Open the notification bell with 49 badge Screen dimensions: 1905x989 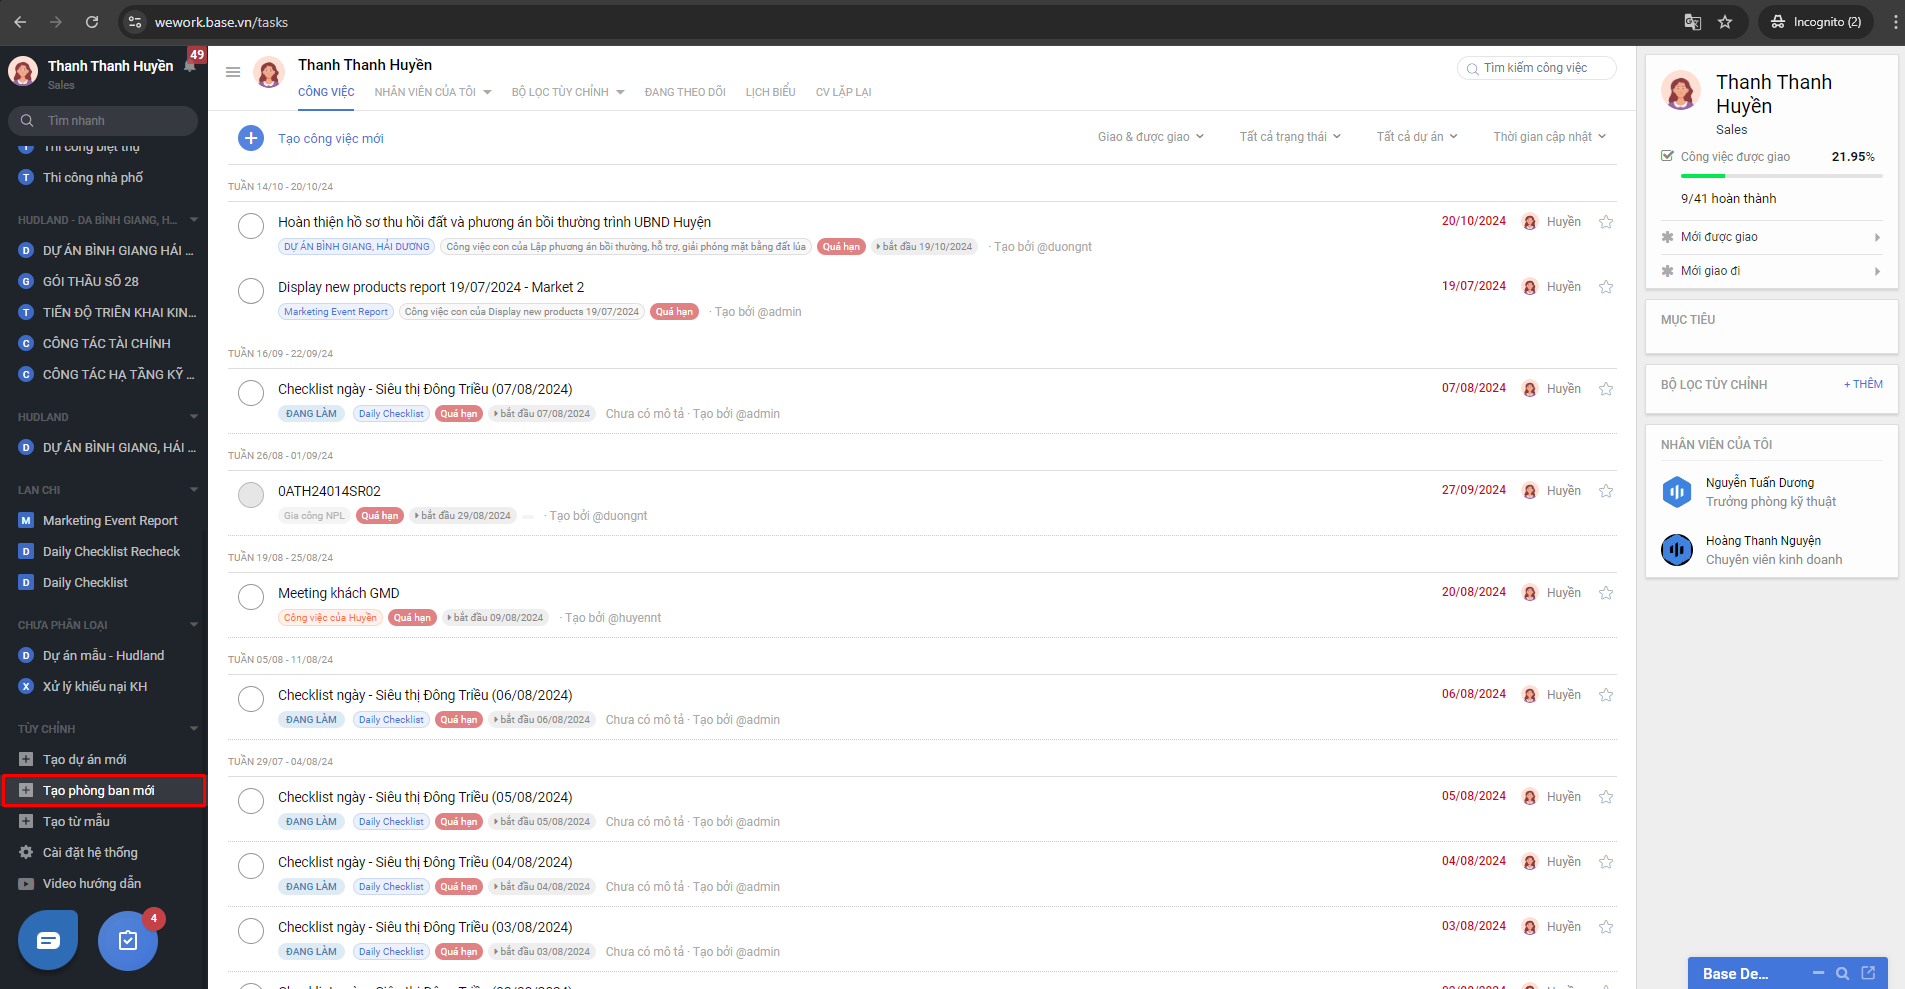coord(190,65)
